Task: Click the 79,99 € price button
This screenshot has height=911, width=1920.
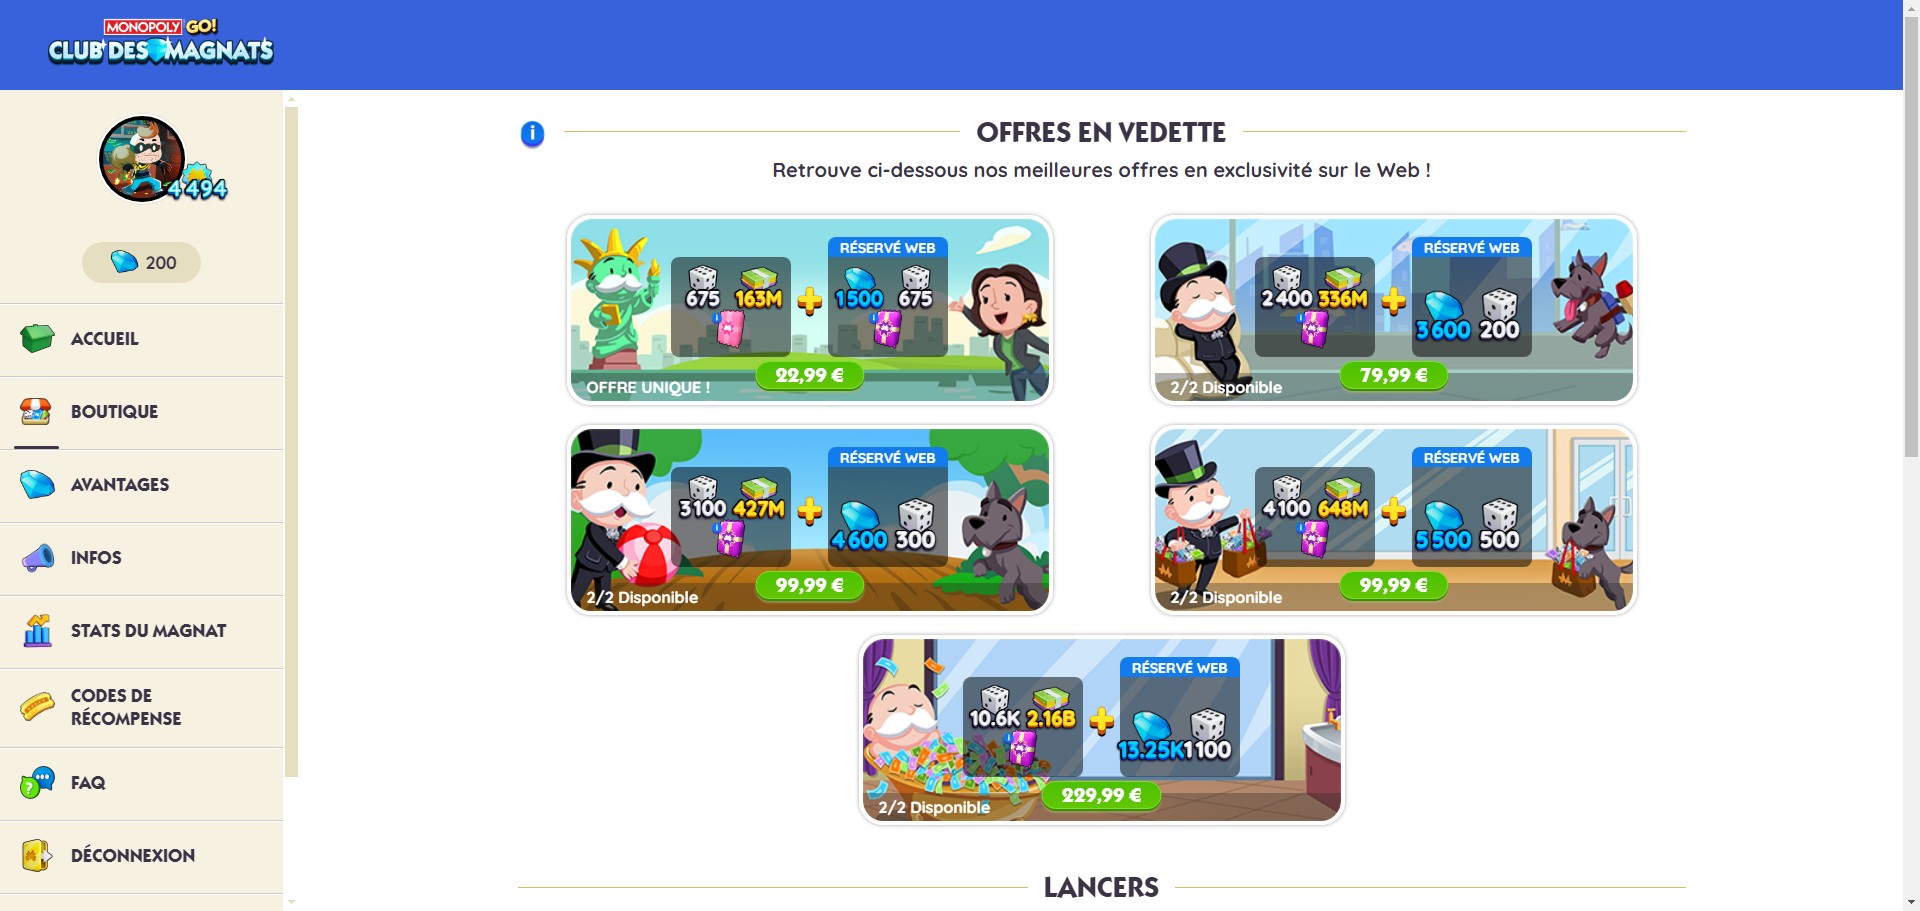Action: (x=1394, y=376)
